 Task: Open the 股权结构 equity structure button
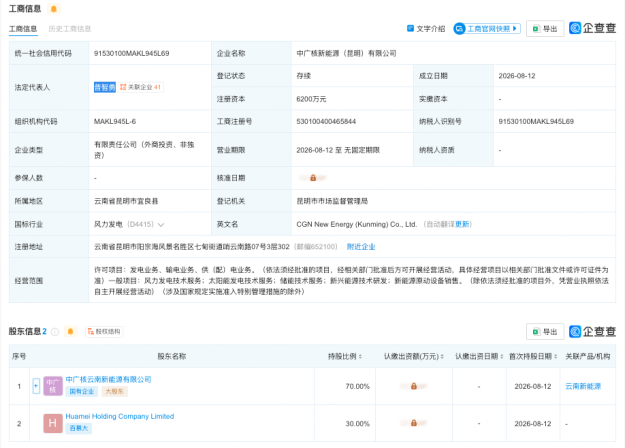tap(104, 332)
